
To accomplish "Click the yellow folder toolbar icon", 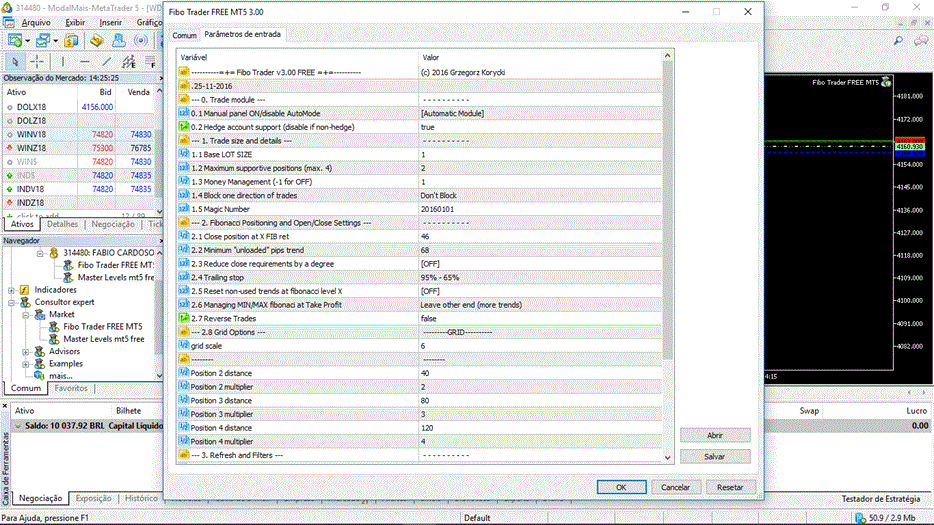I will click(96, 41).
